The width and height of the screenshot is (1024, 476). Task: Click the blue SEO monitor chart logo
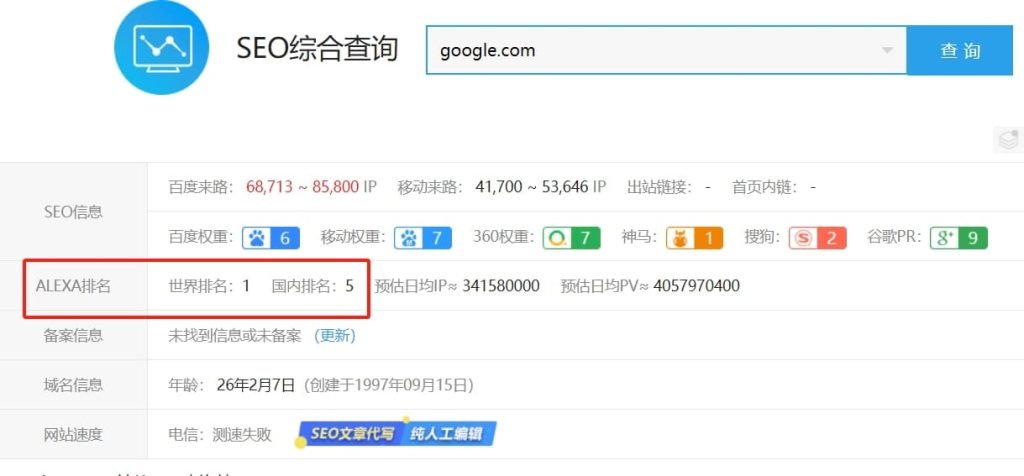161,47
